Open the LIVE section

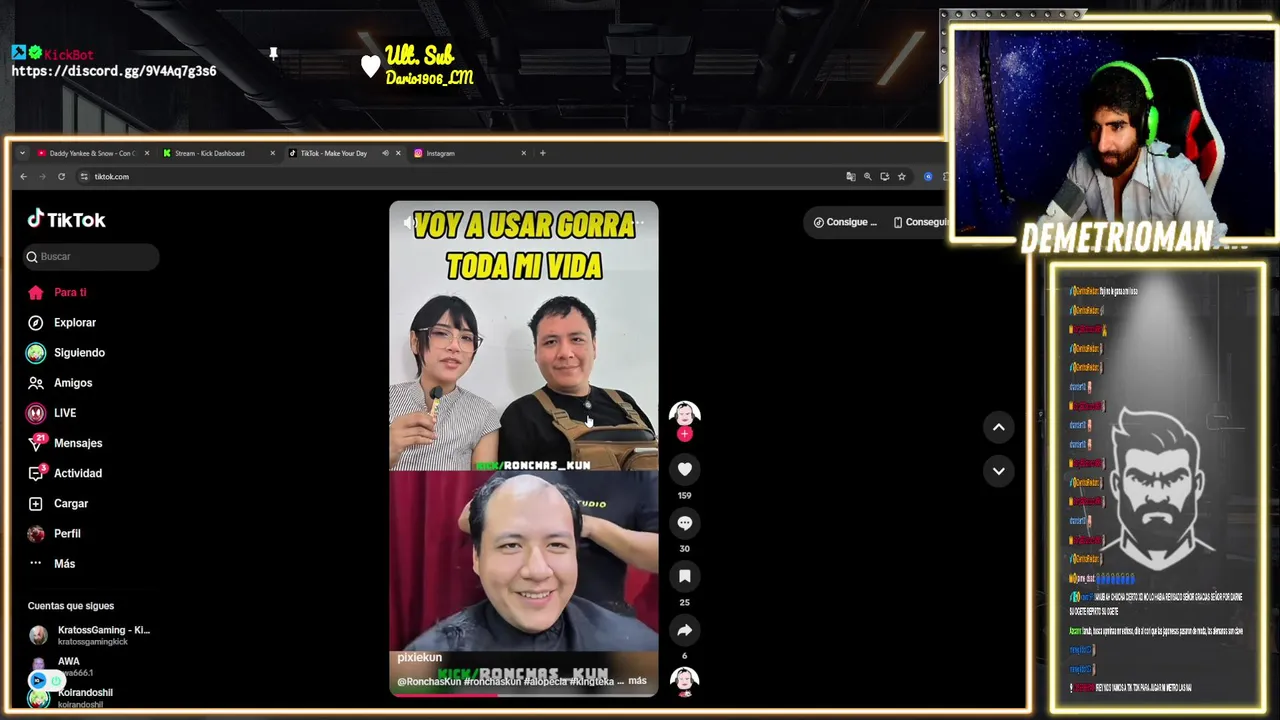pyautogui.click(x=65, y=413)
